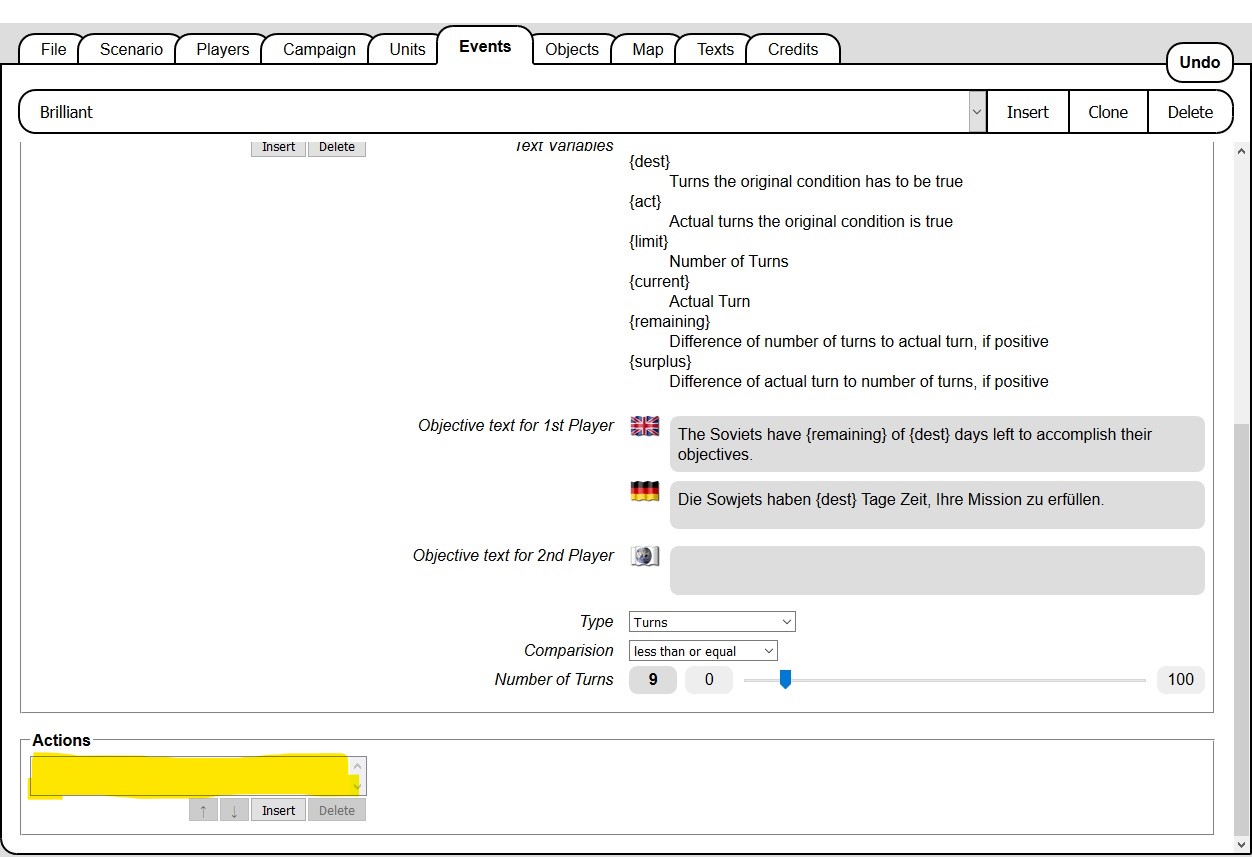The height and width of the screenshot is (857, 1252).
Task: Open the Type dropdown showing Turns
Action: (x=712, y=622)
